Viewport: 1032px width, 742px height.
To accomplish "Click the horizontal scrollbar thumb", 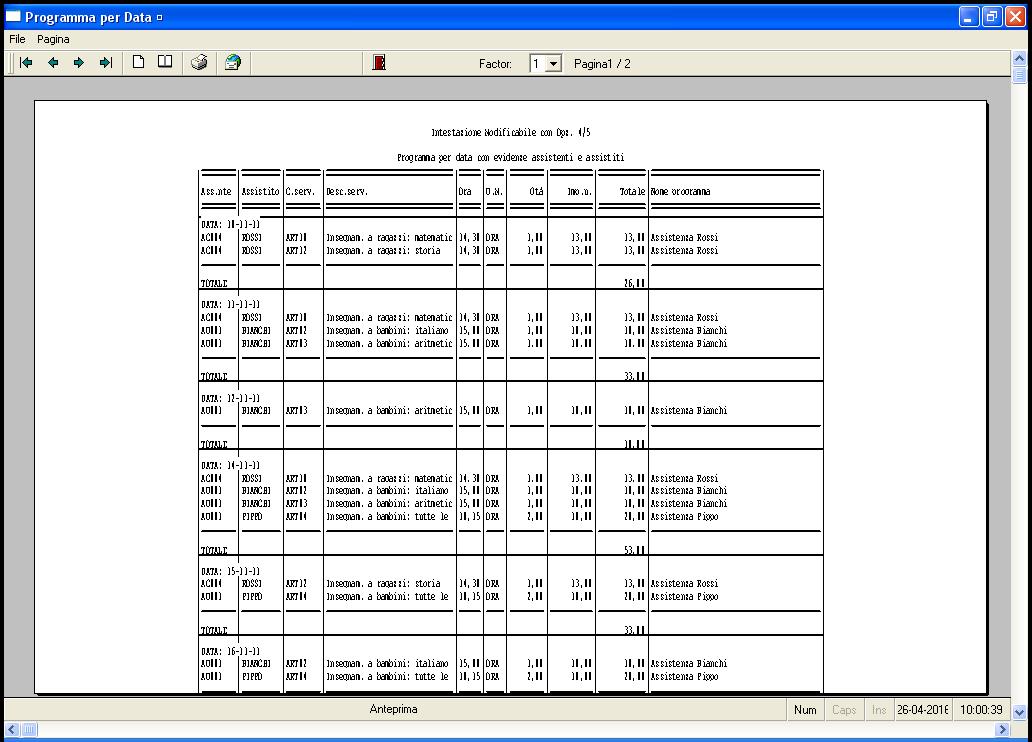I will click(x=30, y=729).
